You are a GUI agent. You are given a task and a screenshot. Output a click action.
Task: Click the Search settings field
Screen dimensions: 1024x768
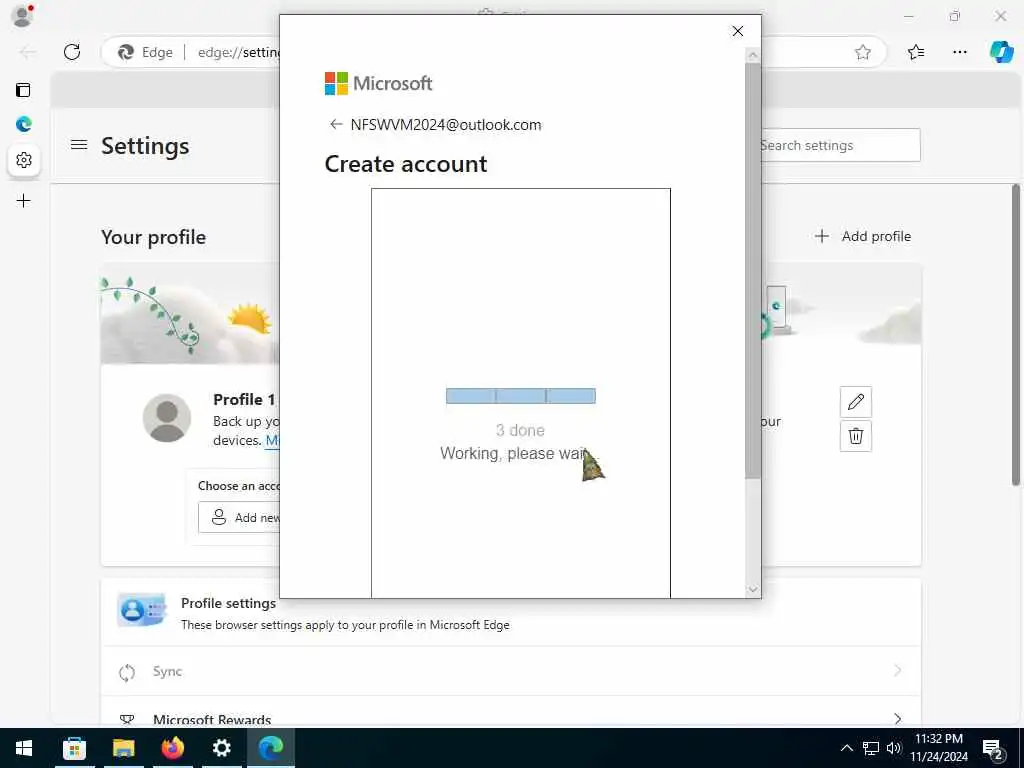tap(840, 145)
